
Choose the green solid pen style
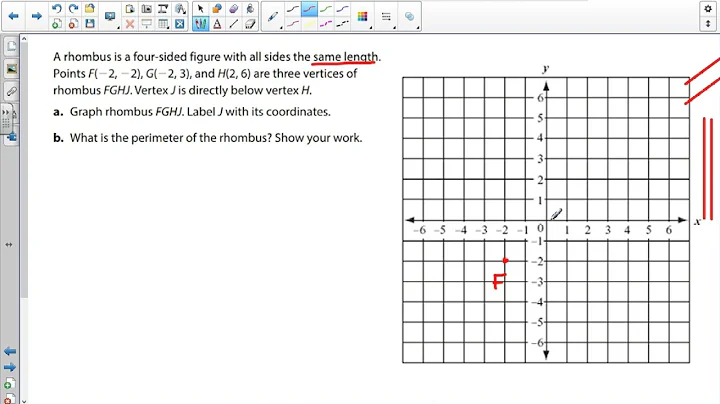coord(326,9)
